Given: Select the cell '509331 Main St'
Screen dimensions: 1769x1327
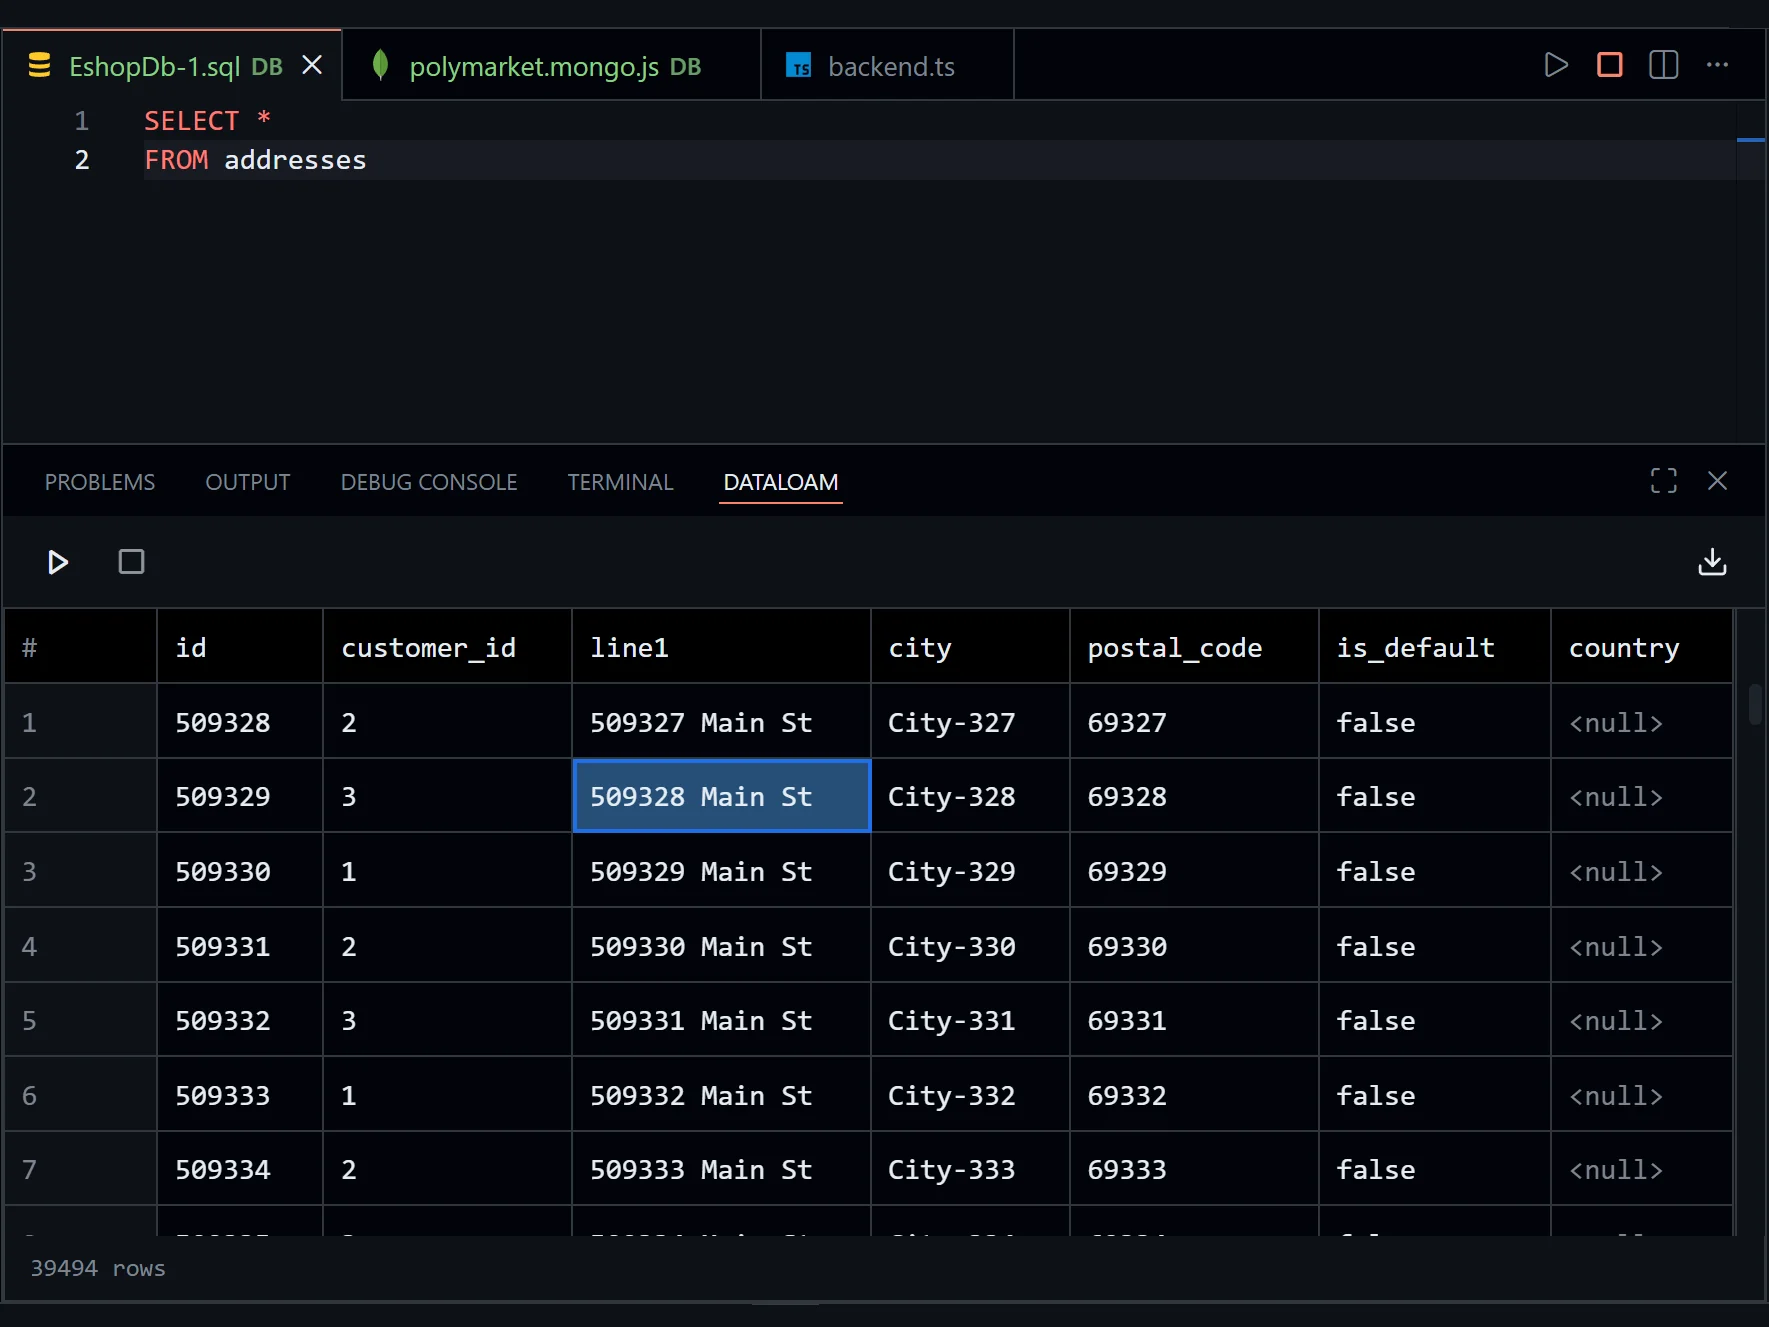Looking at the screenshot, I should 721,1020.
